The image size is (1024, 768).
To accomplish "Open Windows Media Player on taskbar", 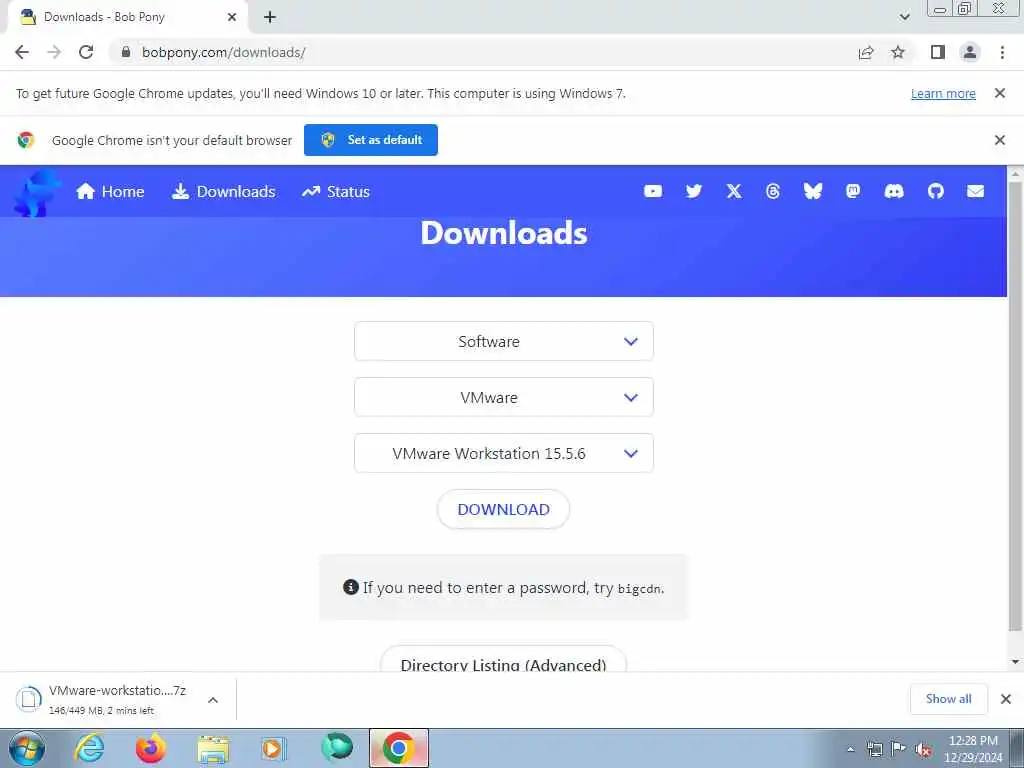I will click(274, 748).
